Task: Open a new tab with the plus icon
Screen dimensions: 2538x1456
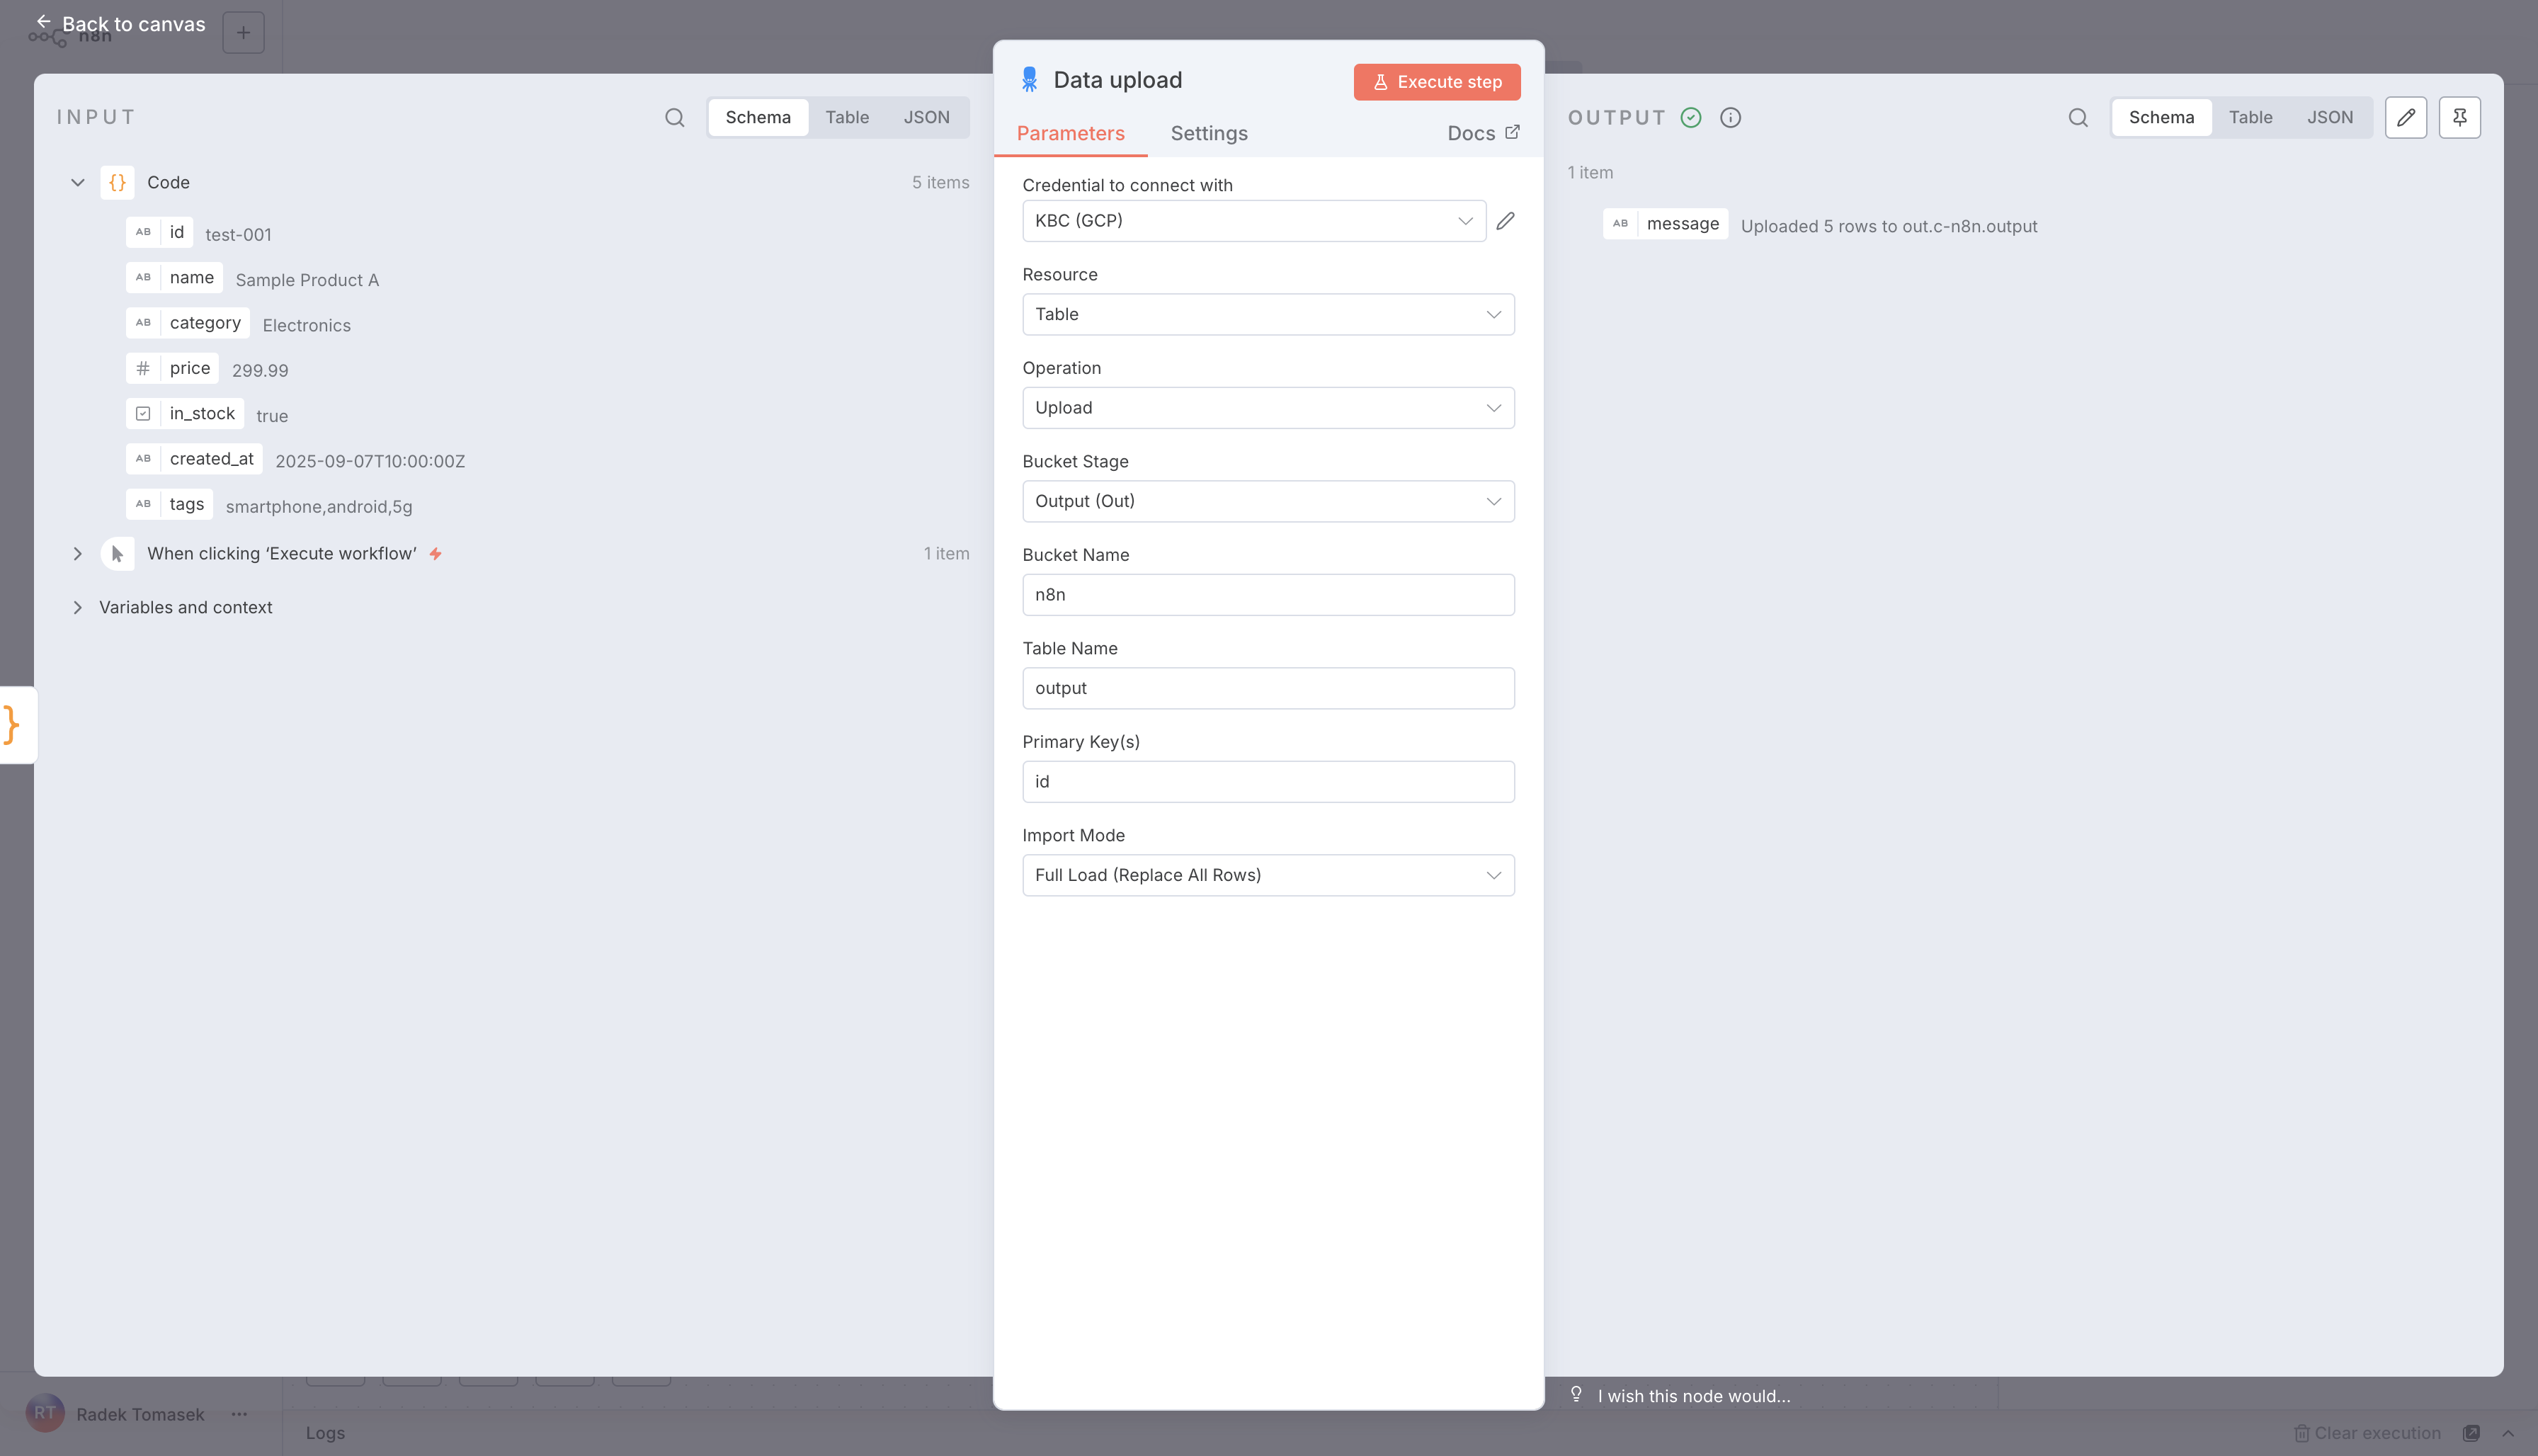Action: click(x=242, y=32)
